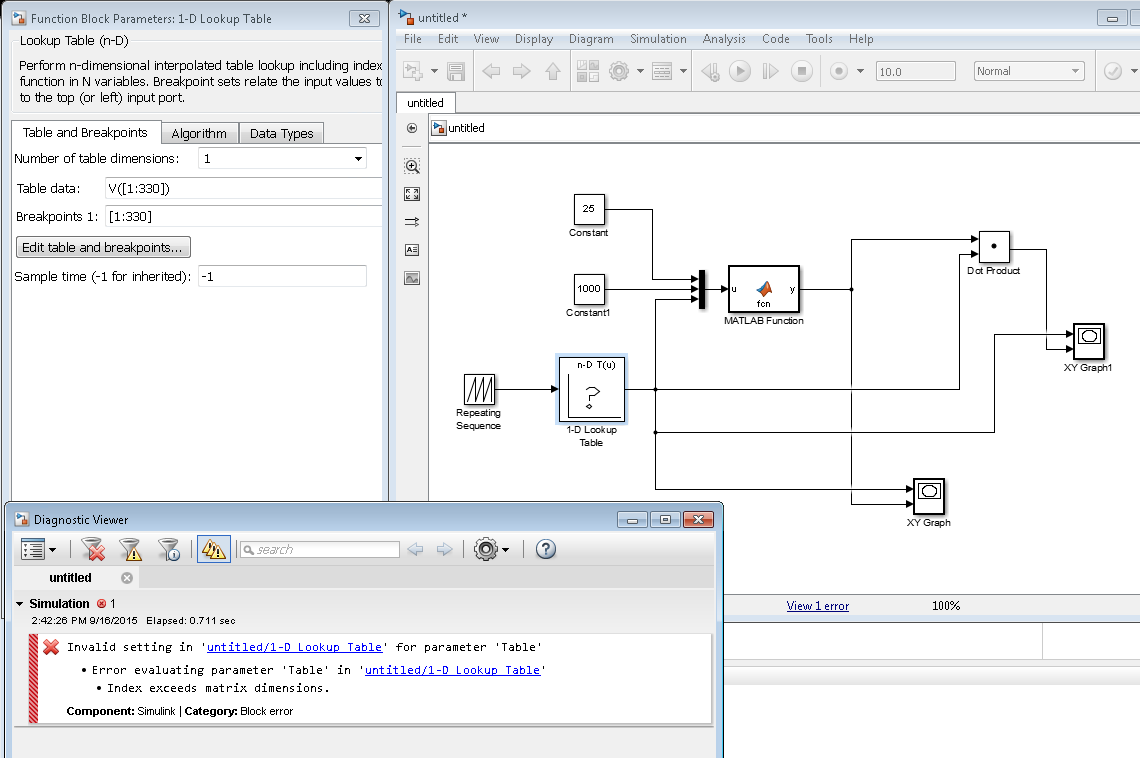Image resolution: width=1140 pixels, height=758 pixels.
Task: Toggle the error filter in Diagnostic Viewer
Action: [93, 549]
